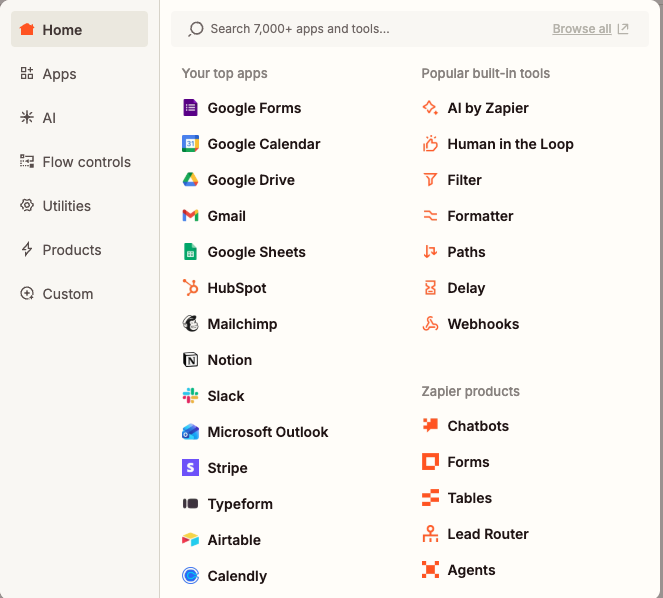Image resolution: width=663 pixels, height=598 pixels.
Task: Select the Products category
Action: (60, 250)
